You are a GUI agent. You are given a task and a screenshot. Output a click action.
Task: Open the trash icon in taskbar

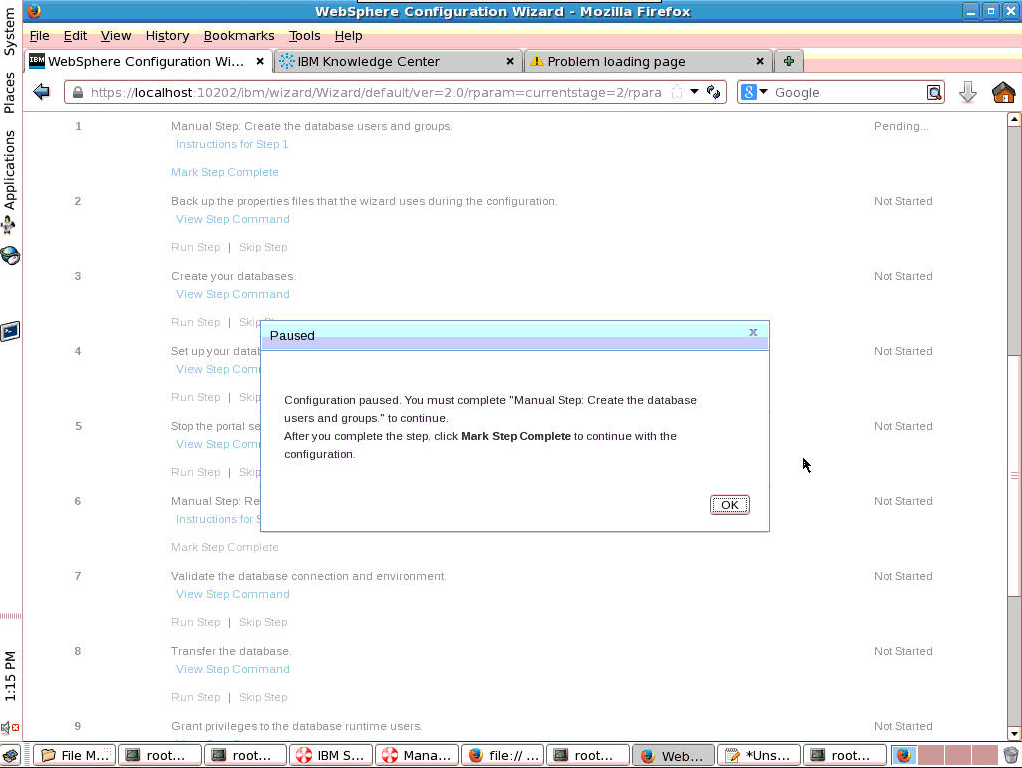pyautogui.click(x=1010, y=755)
